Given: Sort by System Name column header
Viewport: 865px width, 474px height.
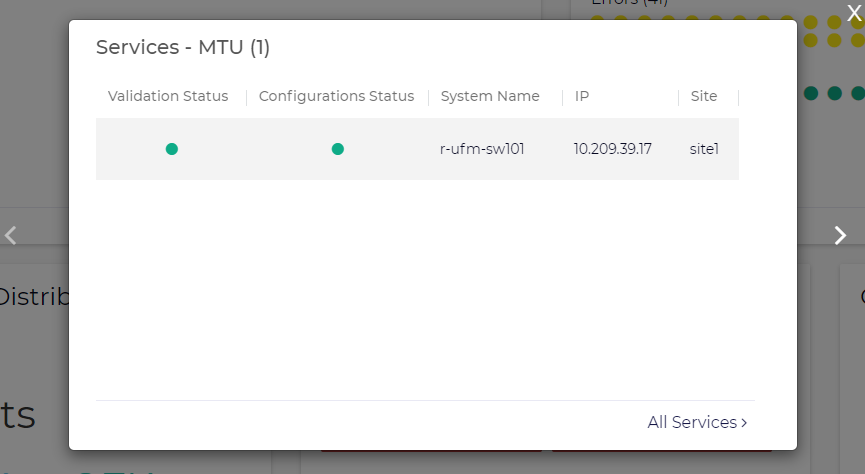Looking at the screenshot, I should coord(490,97).
